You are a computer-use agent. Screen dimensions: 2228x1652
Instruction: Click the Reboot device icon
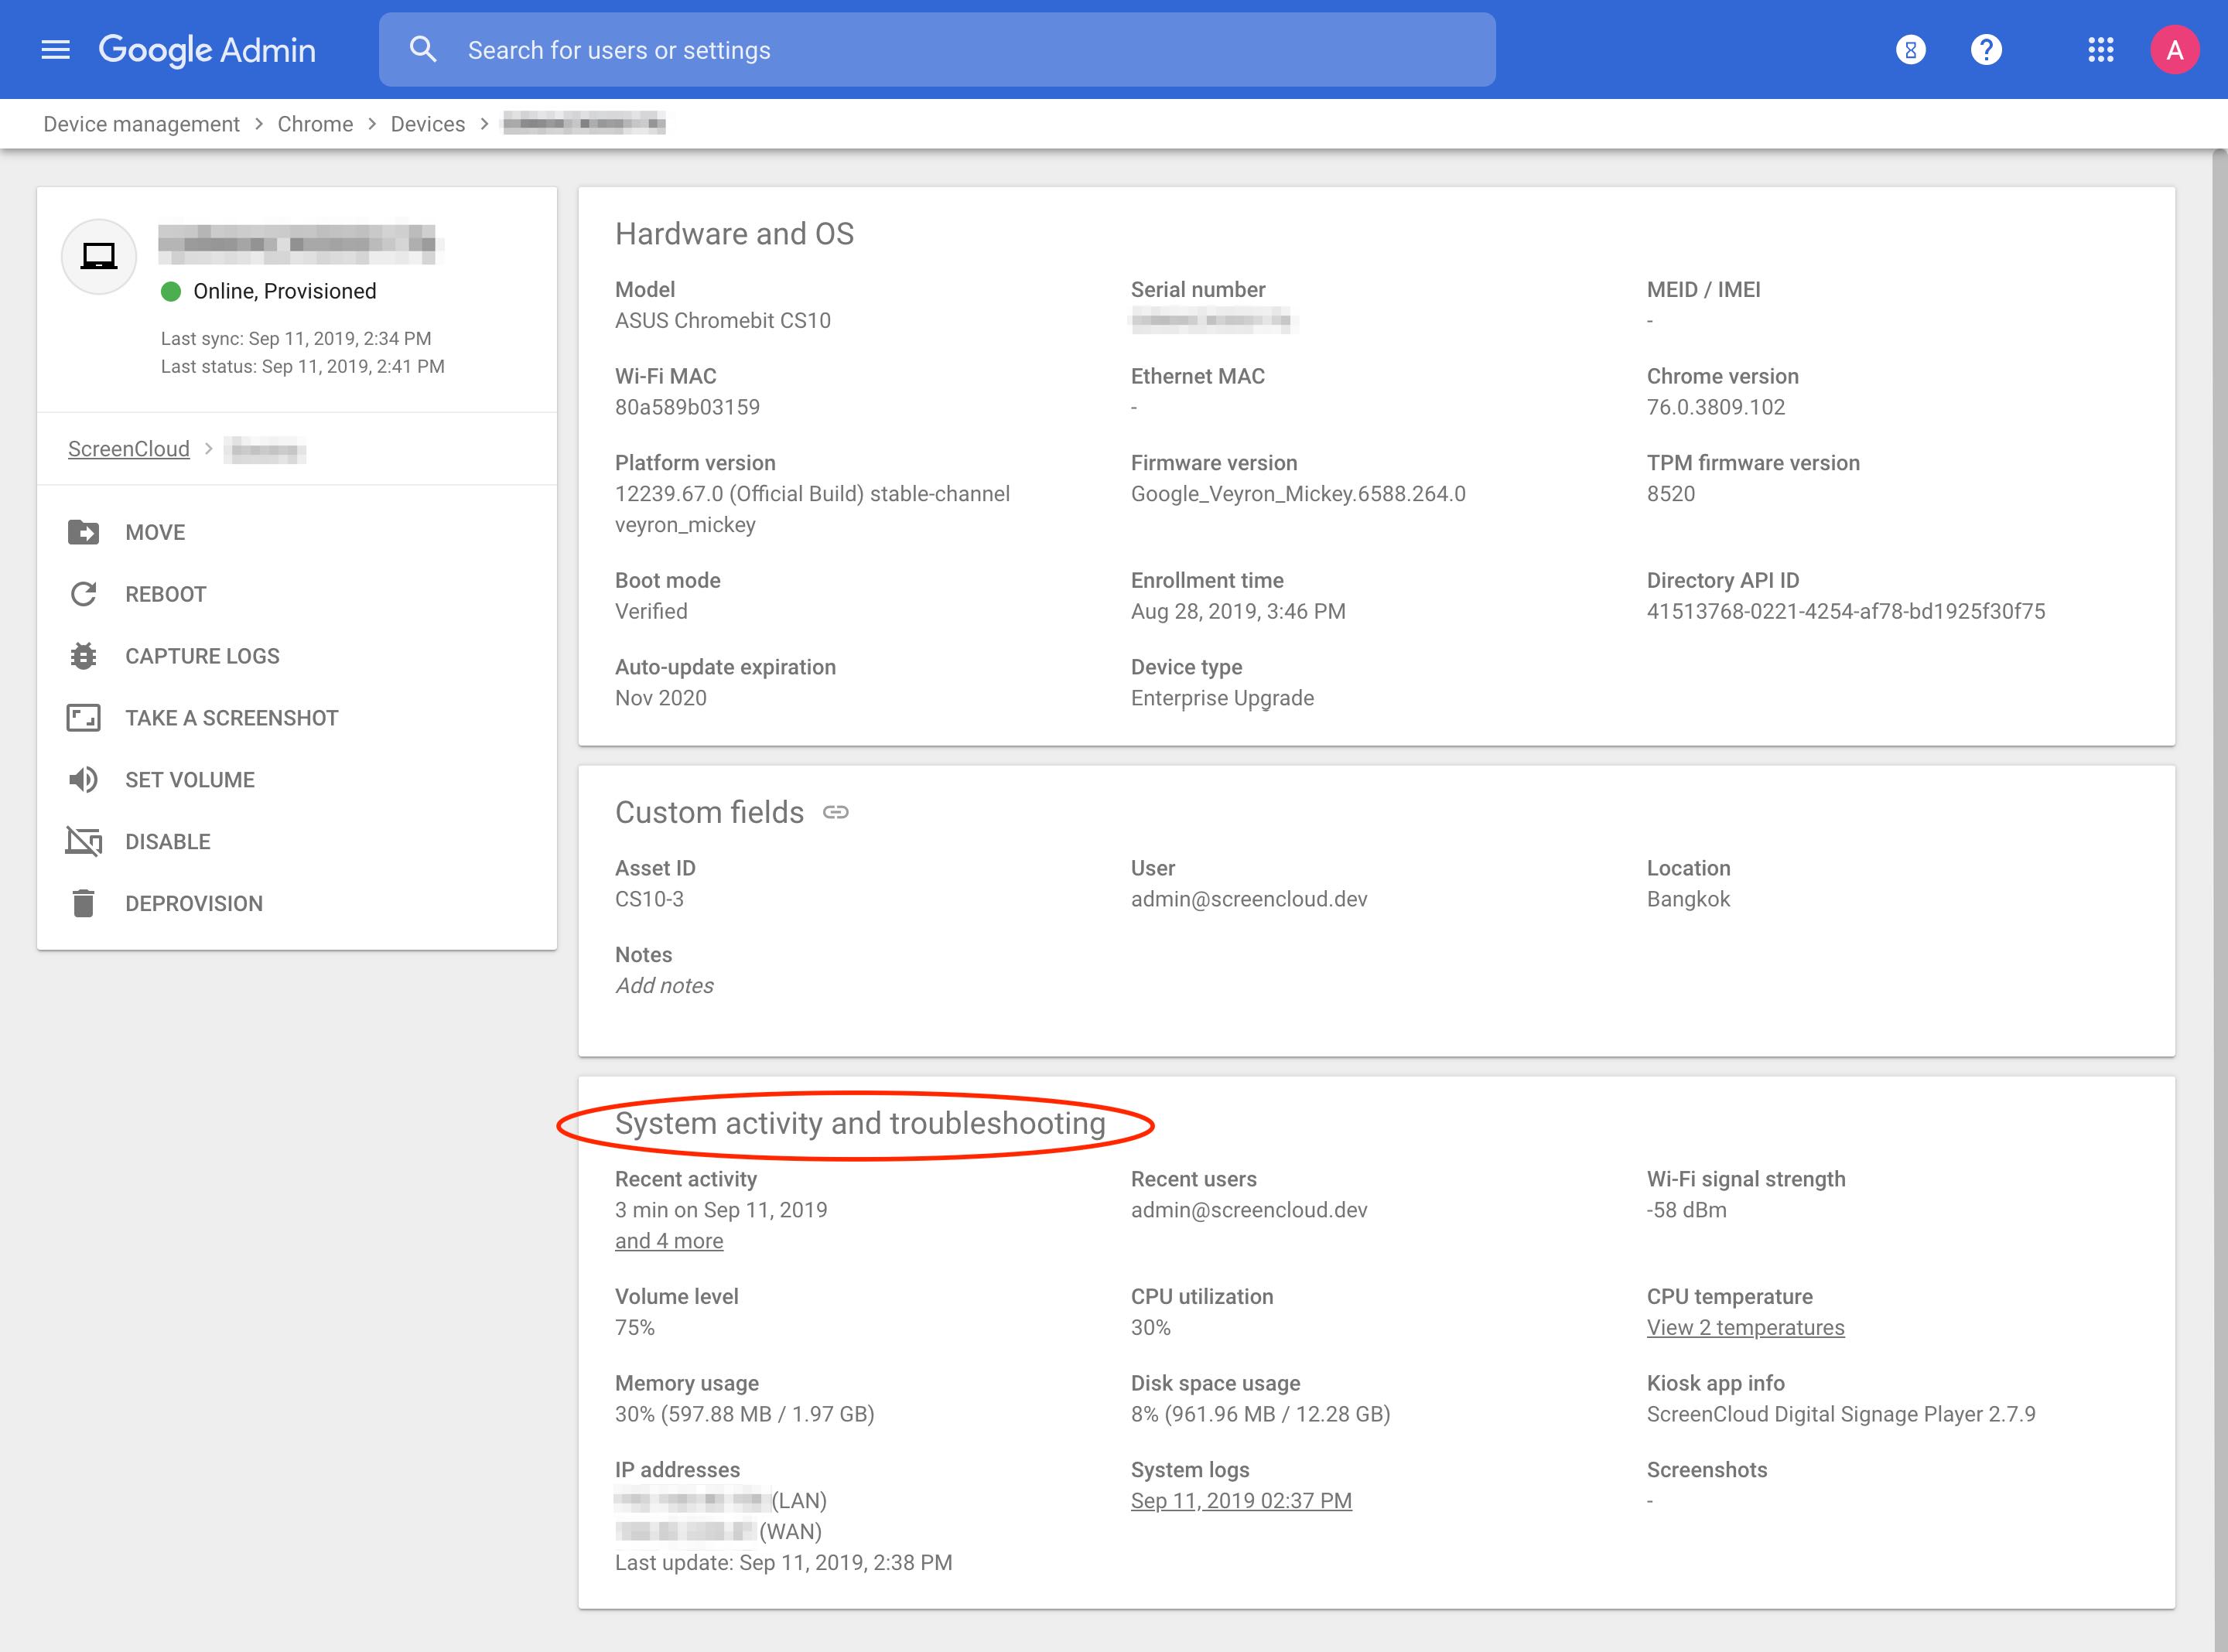tap(84, 593)
